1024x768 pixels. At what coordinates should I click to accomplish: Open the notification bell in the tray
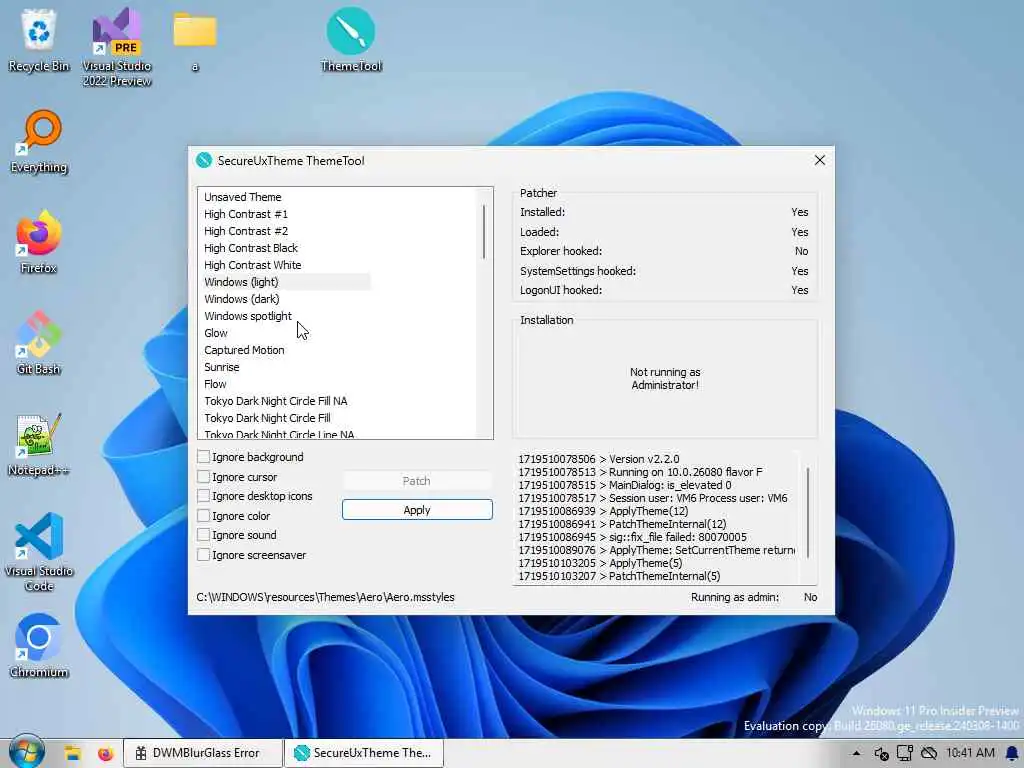1012,753
